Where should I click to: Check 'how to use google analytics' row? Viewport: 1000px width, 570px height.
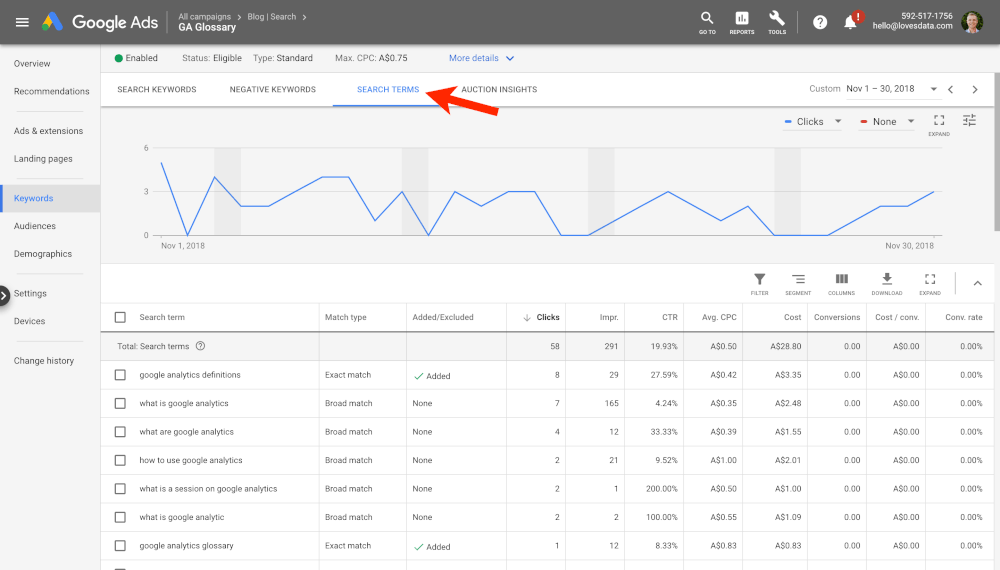[120, 460]
